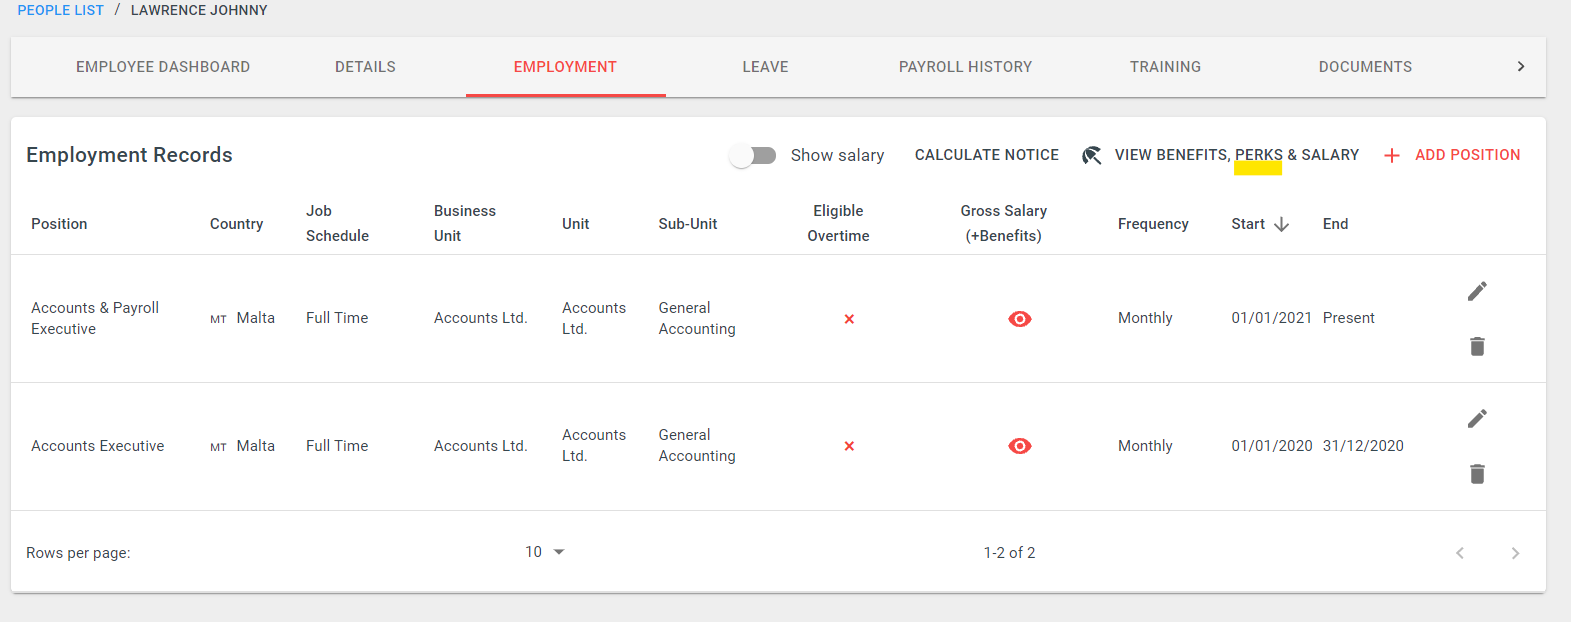Viewport: 1571px width, 622px height.
Task: Toggle the Show salary switch
Action: (x=753, y=156)
